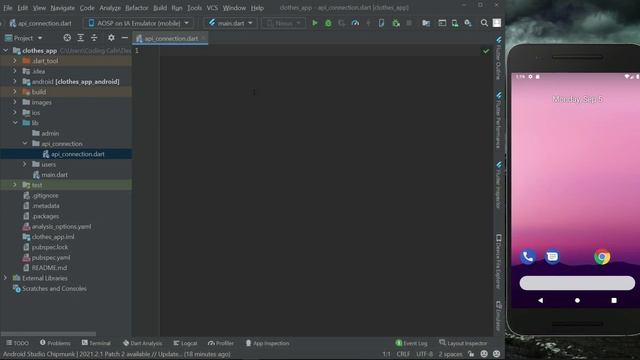Viewport: 640px width, 360px height.
Task: Select pubspec.yaml in the project tree
Action: tap(51, 258)
